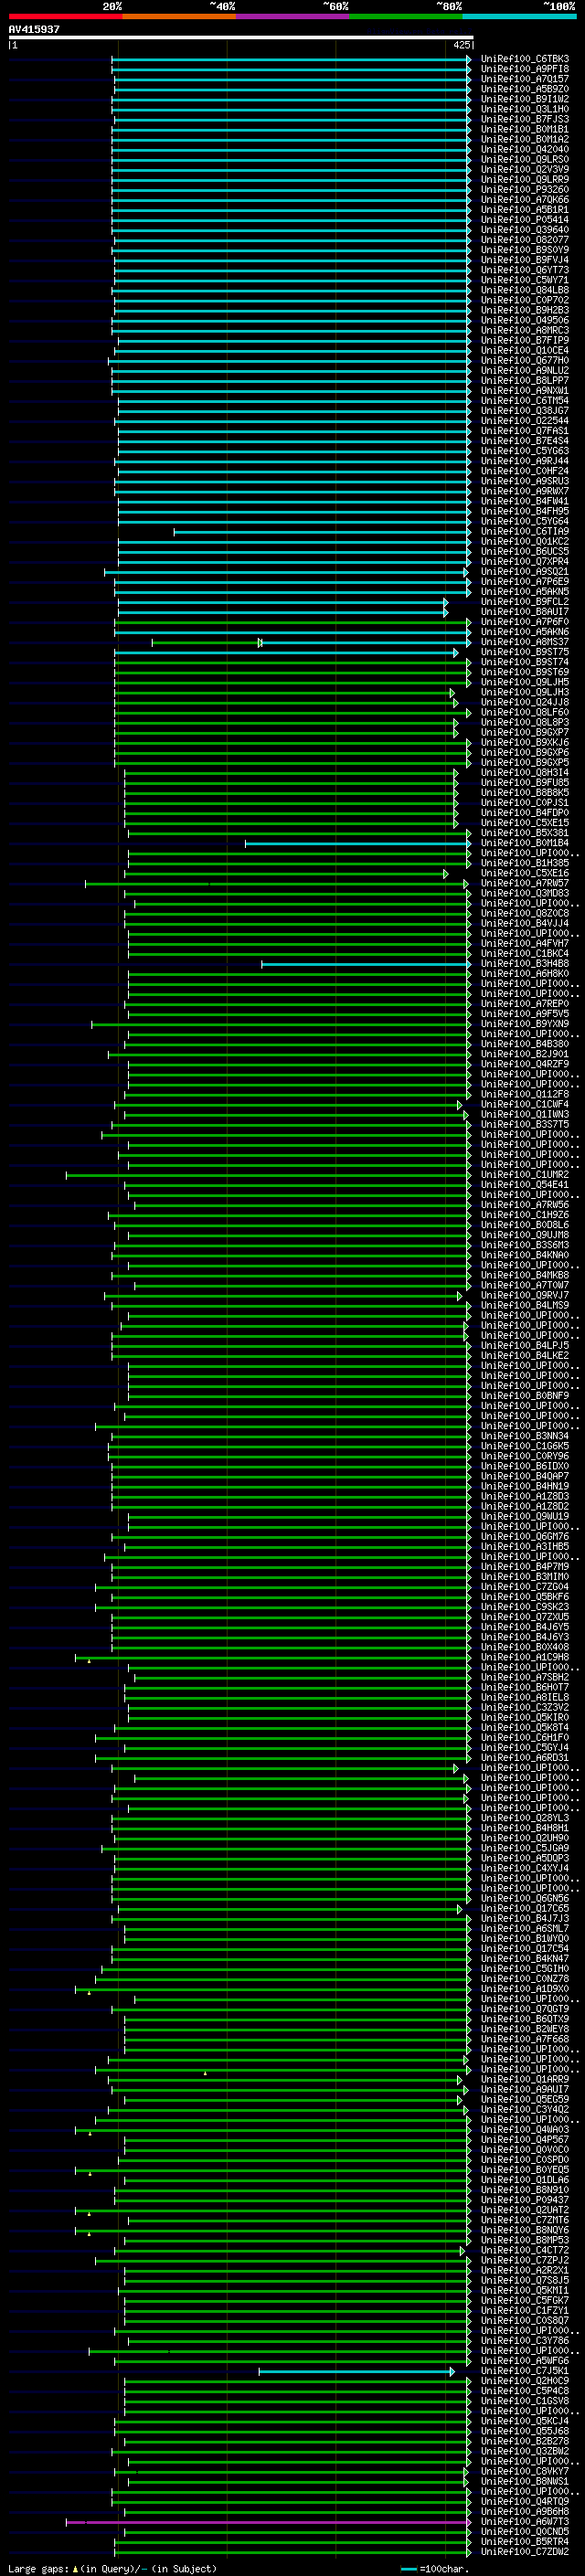The image size is (585, 2576).
Task: Click the orange ~40% identity legend bar
Action: [x=179, y=16]
